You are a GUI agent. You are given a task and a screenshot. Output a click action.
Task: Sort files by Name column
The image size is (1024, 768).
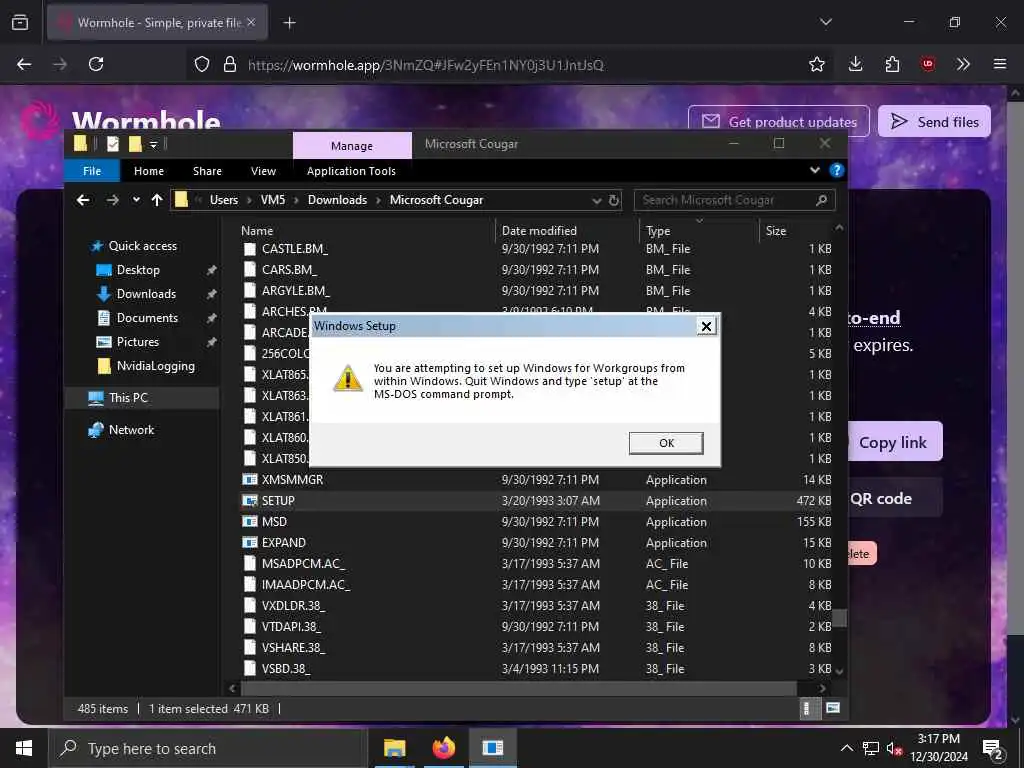(257, 231)
